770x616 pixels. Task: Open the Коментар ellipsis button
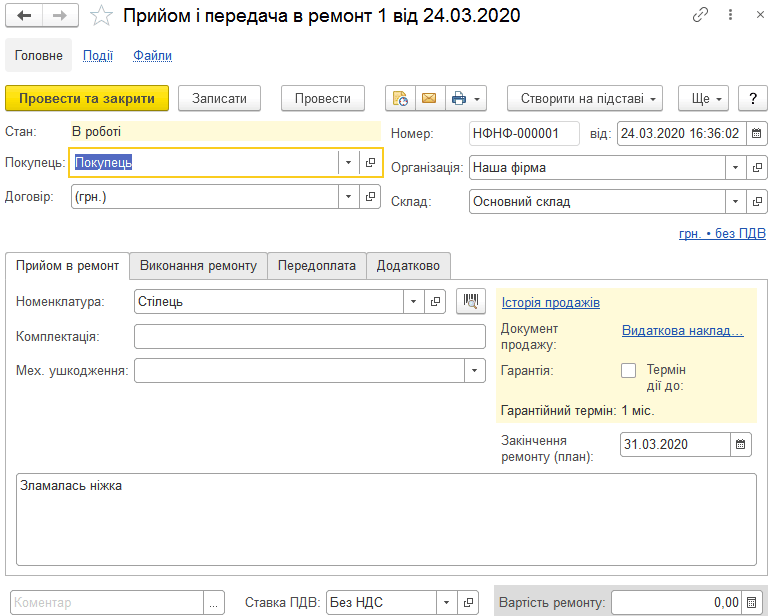pyautogui.click(x=214, y=602)
